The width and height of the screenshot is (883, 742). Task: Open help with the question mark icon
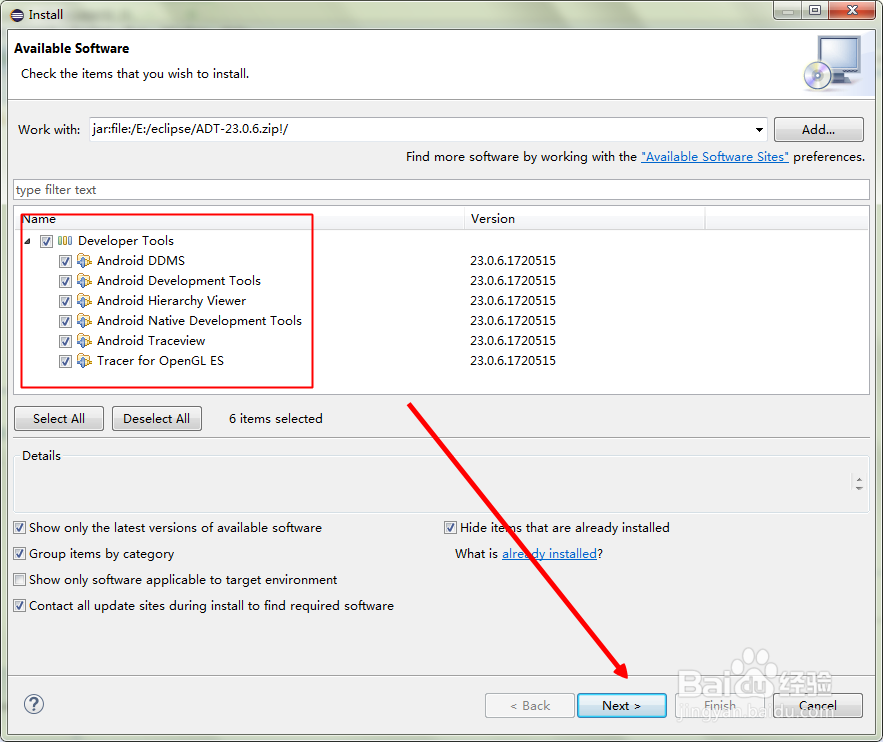point(34,704)
